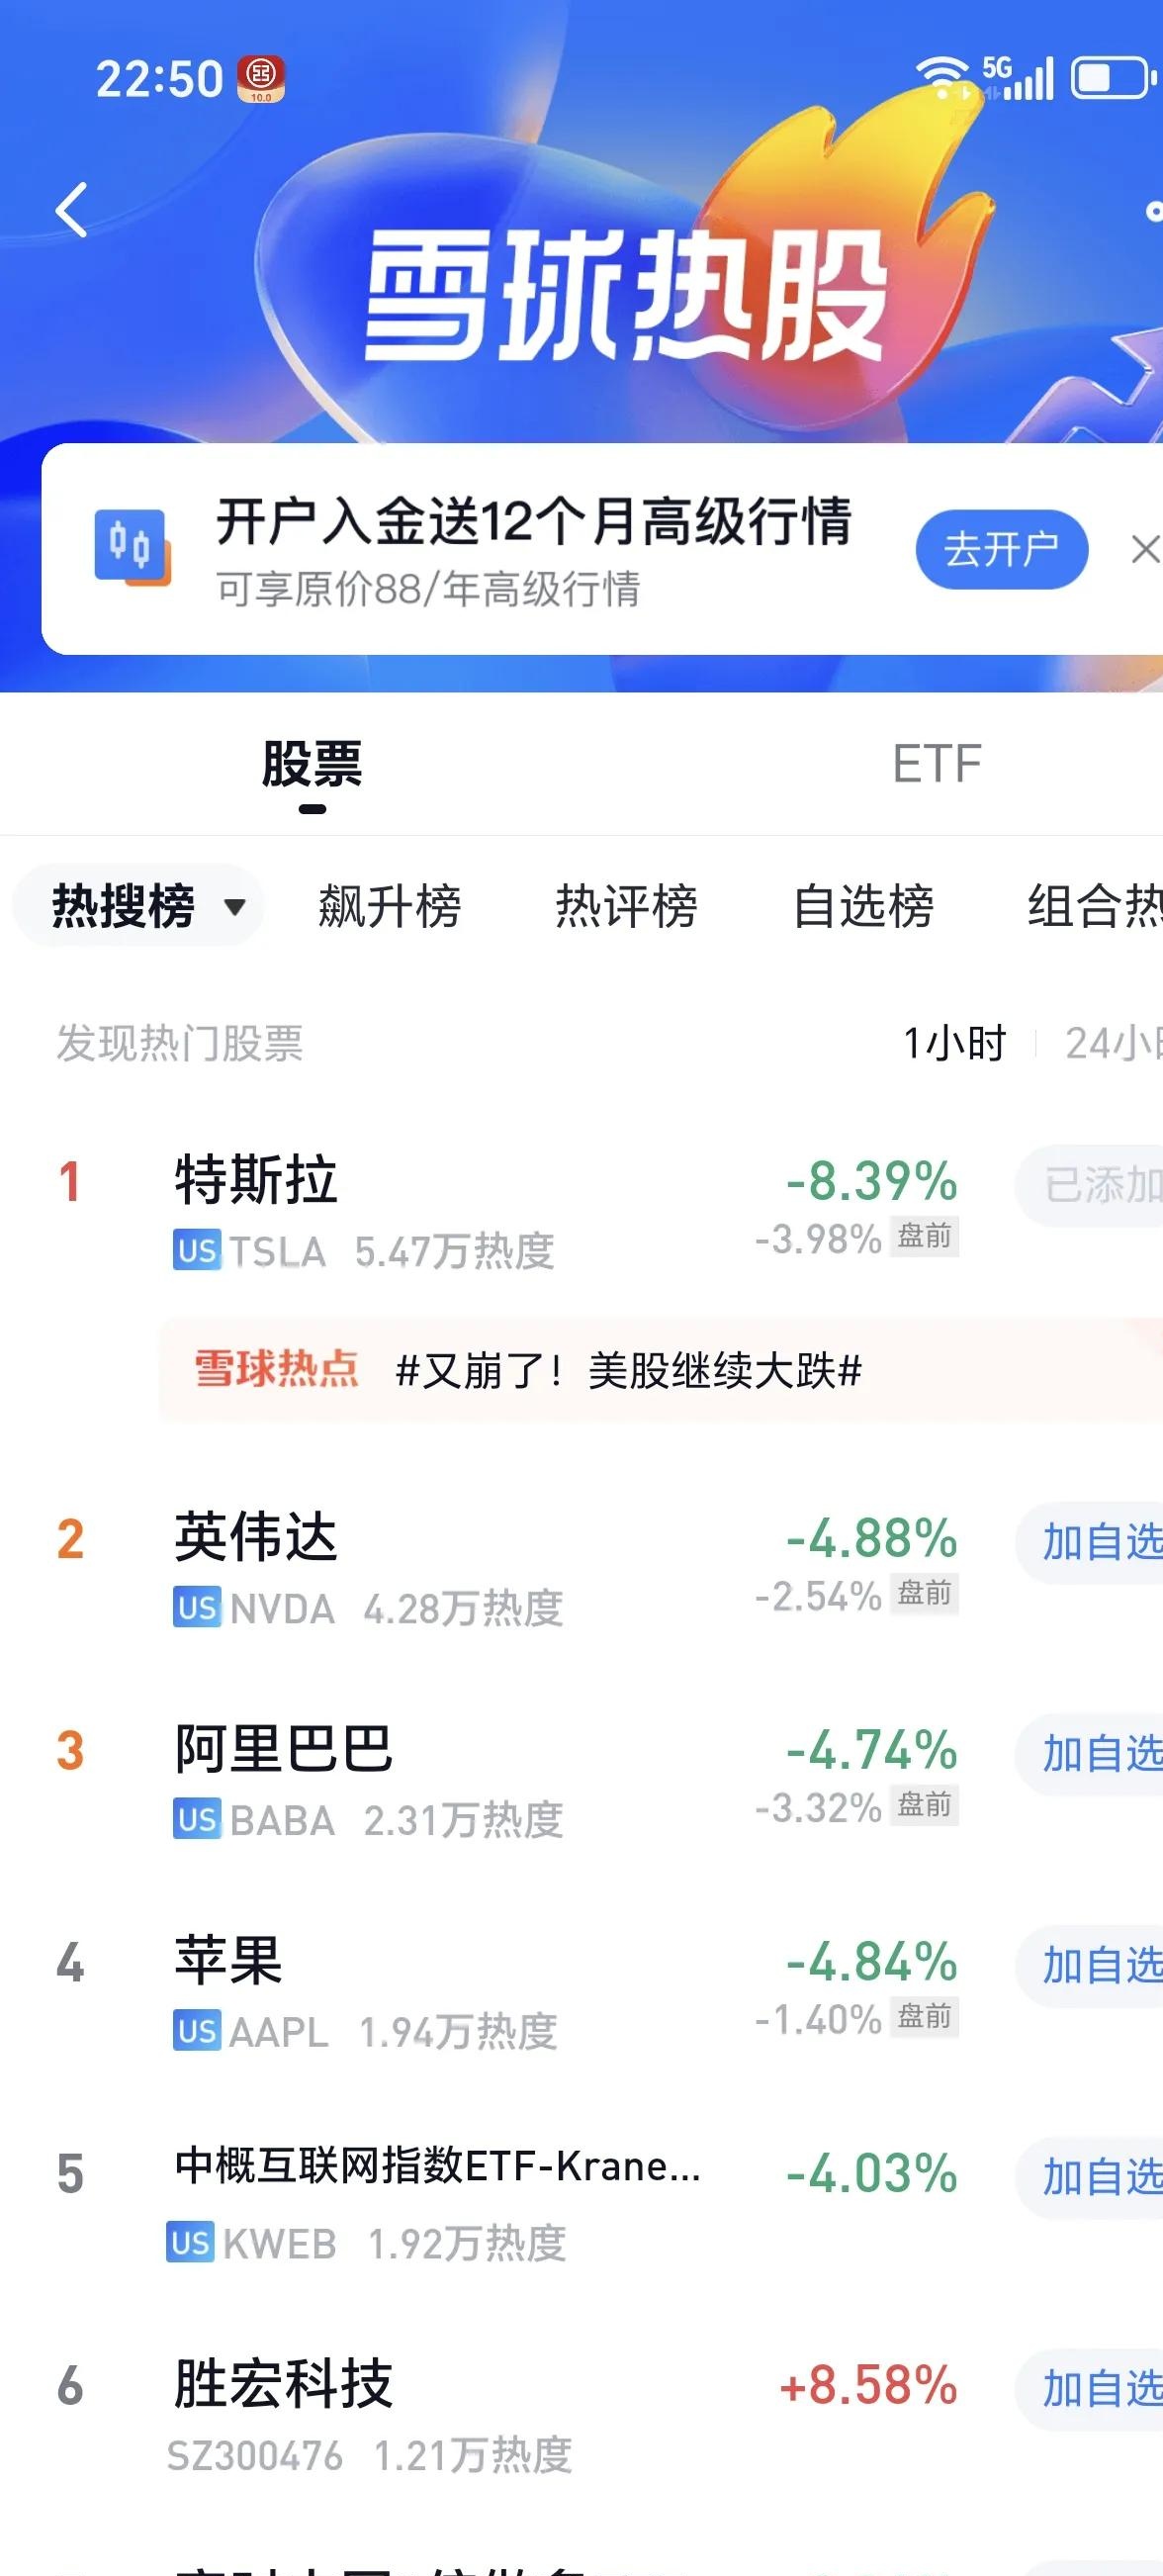Screen dimensions: 1163x2576
Task: Open the 飙升榜 ranking
Action: tap(390, 907)
